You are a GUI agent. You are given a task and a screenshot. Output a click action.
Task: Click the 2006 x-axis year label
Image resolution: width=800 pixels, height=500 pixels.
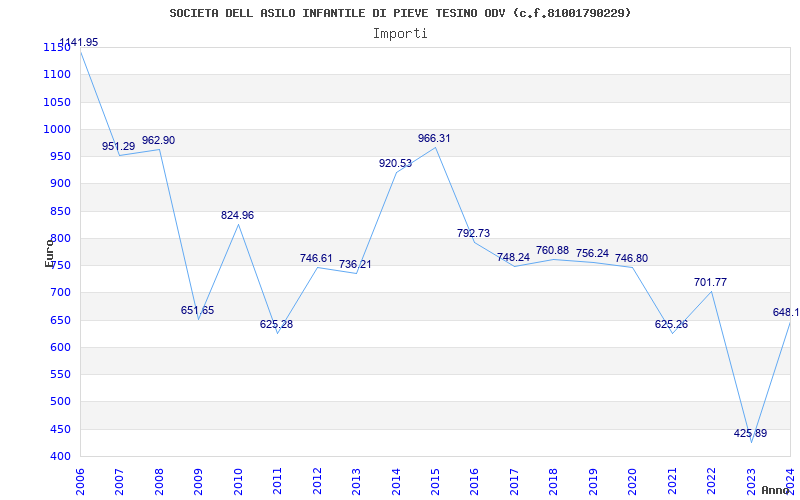pyautogui.click(x=80, y=481)
